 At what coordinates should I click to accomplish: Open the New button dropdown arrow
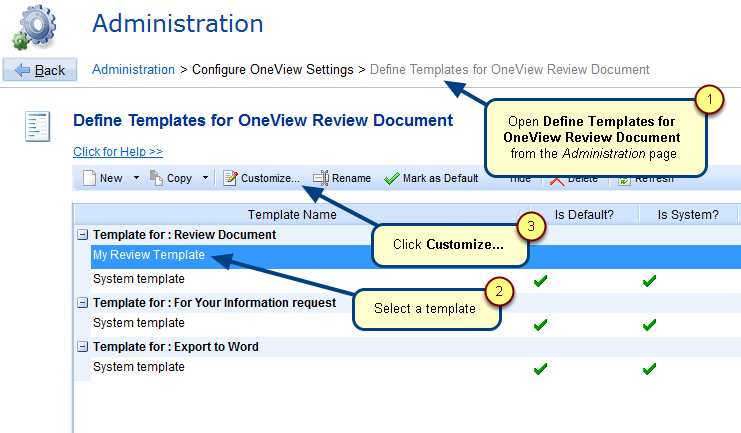[136, 178]
